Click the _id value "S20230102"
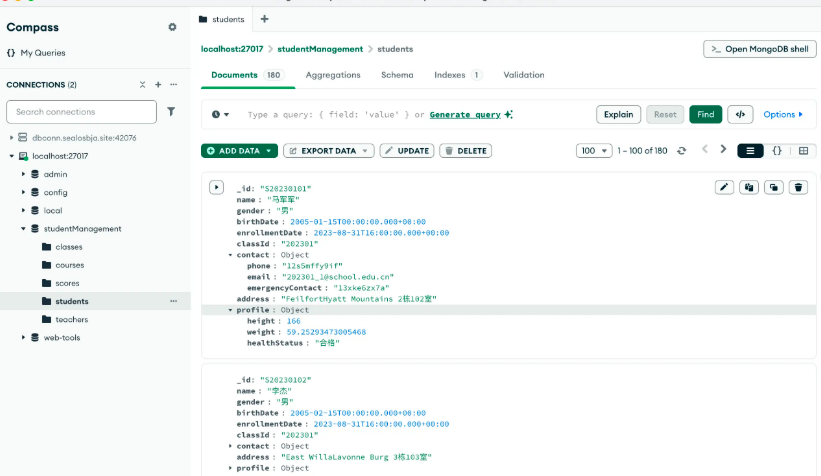821x476 pixels. pos(285,380)
